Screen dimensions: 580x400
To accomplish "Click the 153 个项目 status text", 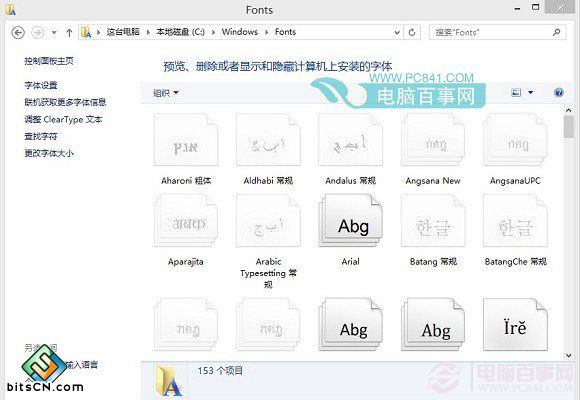I will [220, 370].
